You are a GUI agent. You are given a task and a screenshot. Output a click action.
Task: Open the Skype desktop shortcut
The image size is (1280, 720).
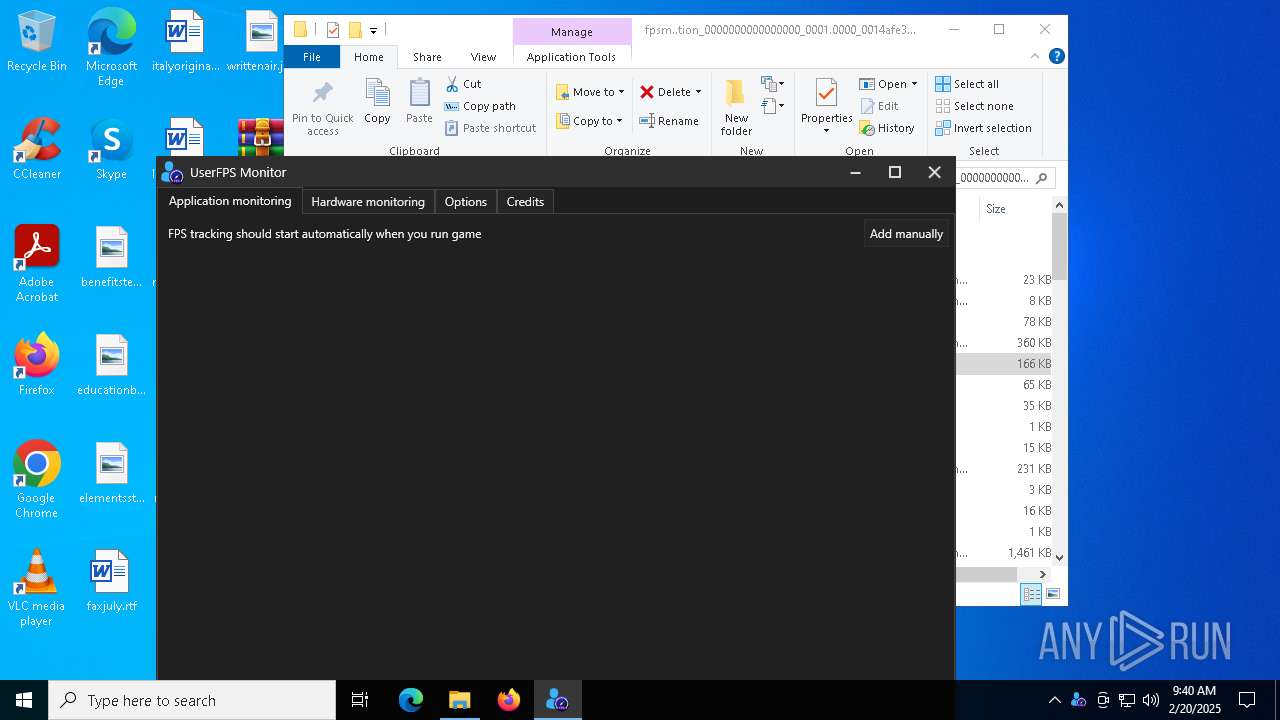[111, 149]
